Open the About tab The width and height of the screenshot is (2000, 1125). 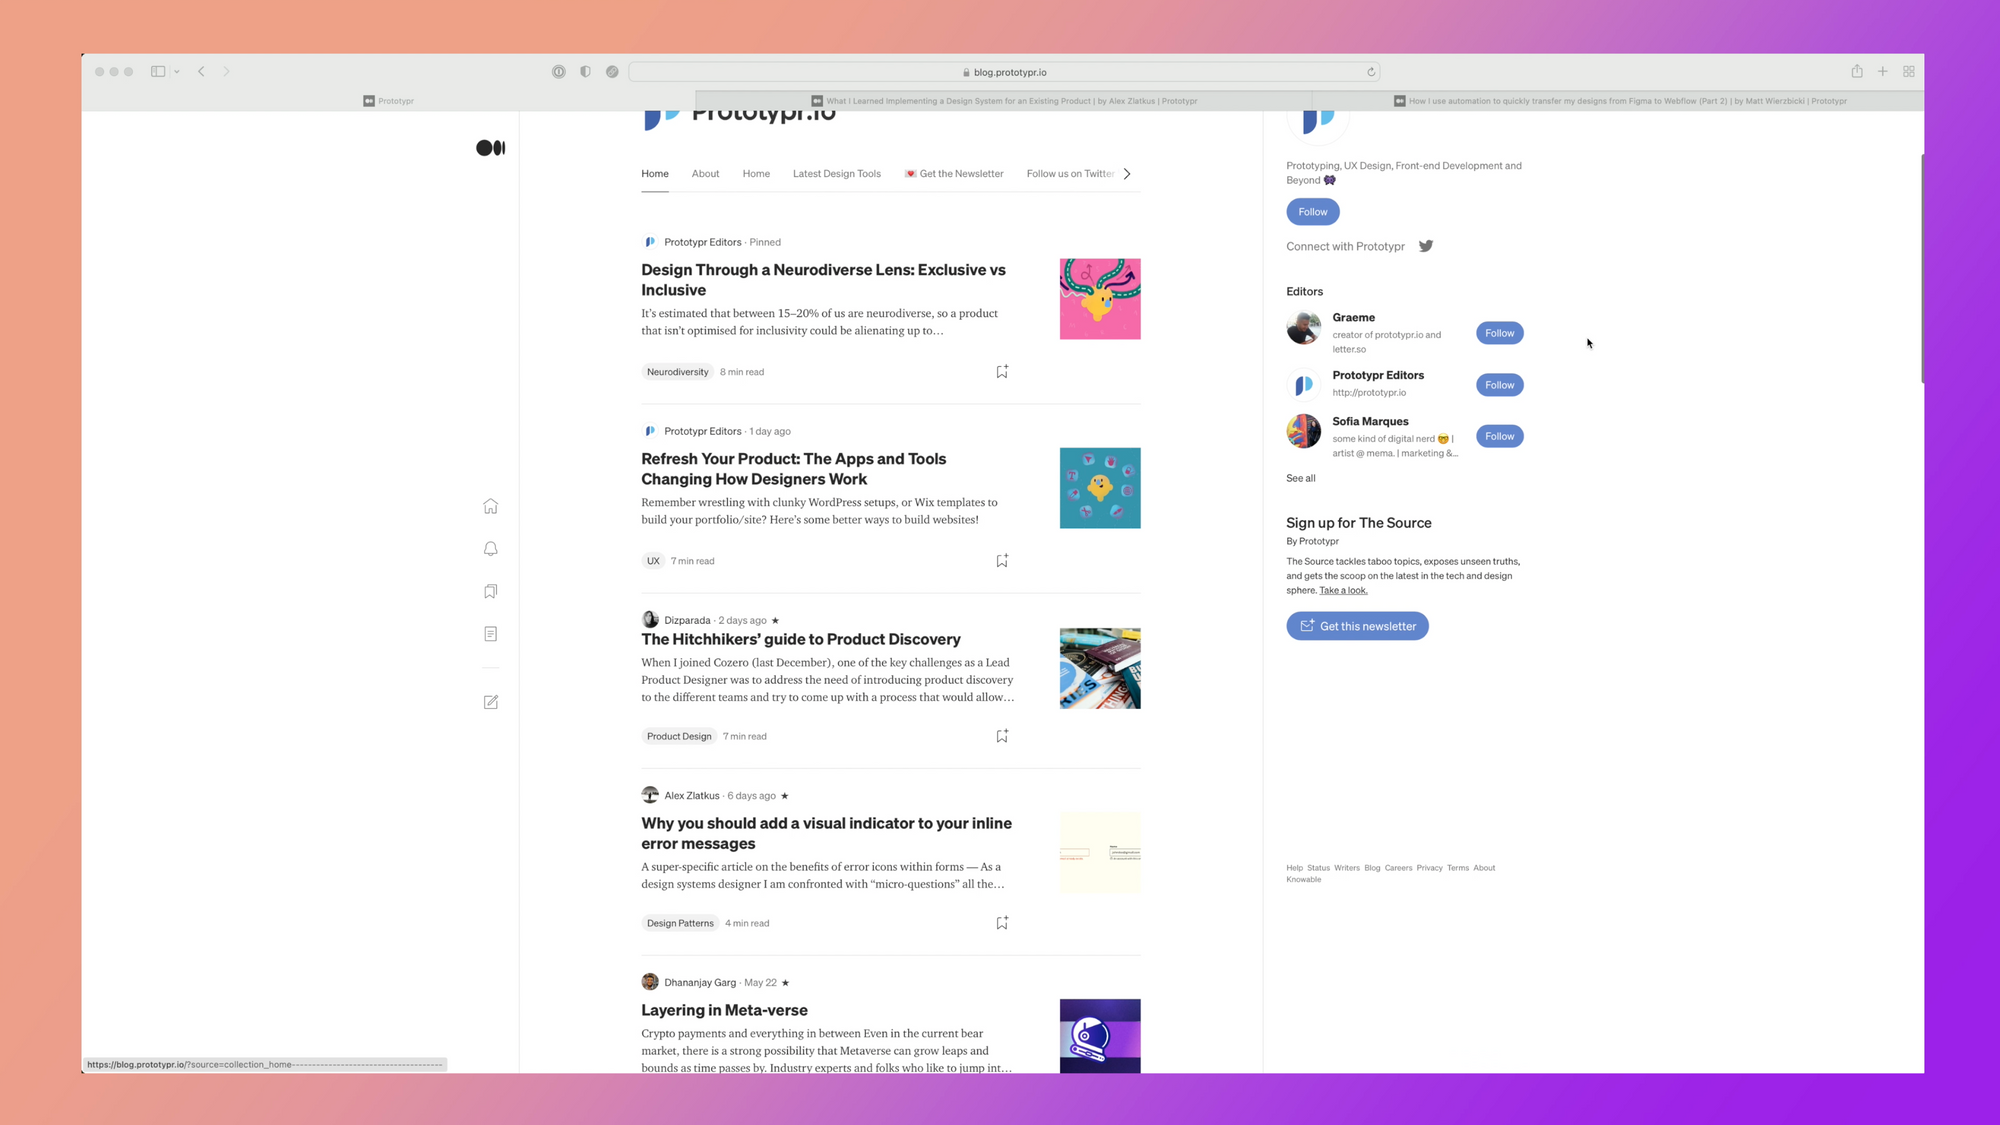pos(705,174)
